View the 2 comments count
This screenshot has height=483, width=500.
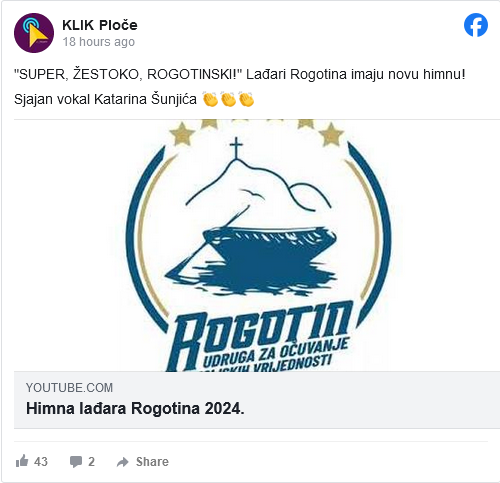(91, 462)
